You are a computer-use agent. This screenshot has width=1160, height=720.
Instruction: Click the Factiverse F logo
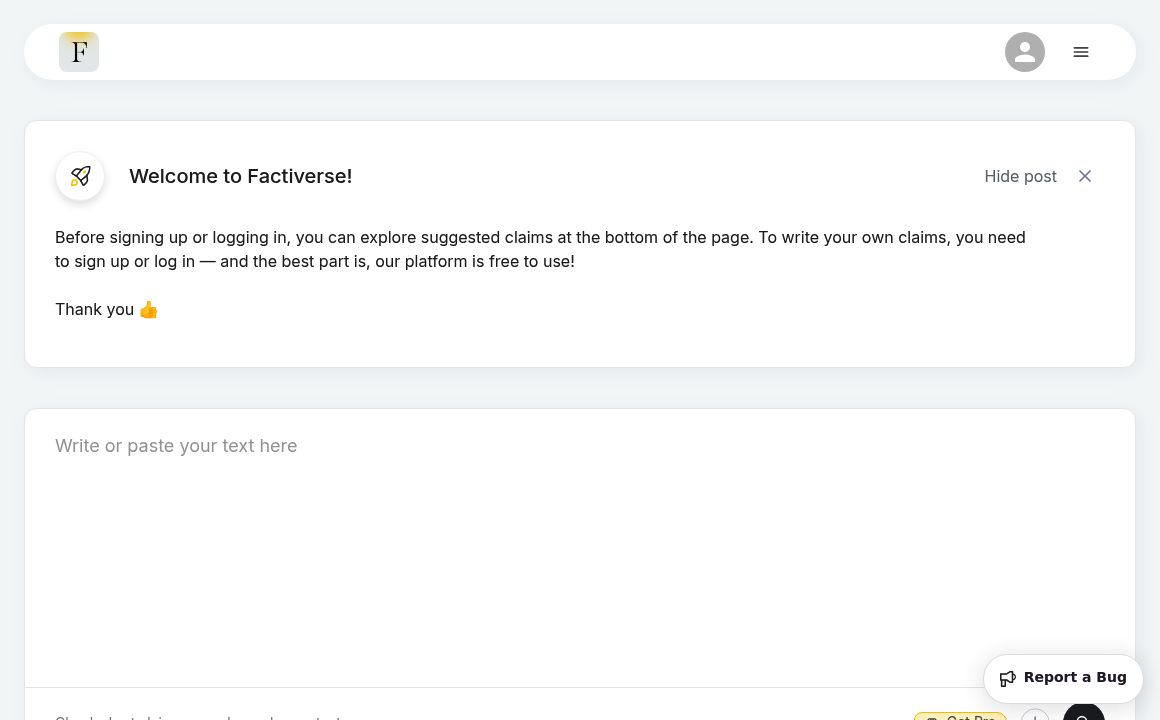[79, 52]
